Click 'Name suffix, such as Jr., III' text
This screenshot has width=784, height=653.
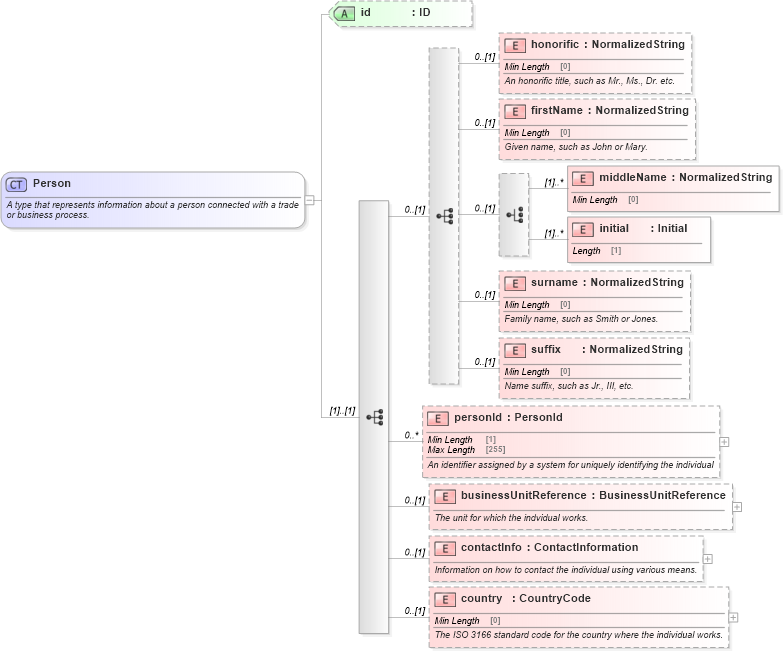[x=568, y=386]
